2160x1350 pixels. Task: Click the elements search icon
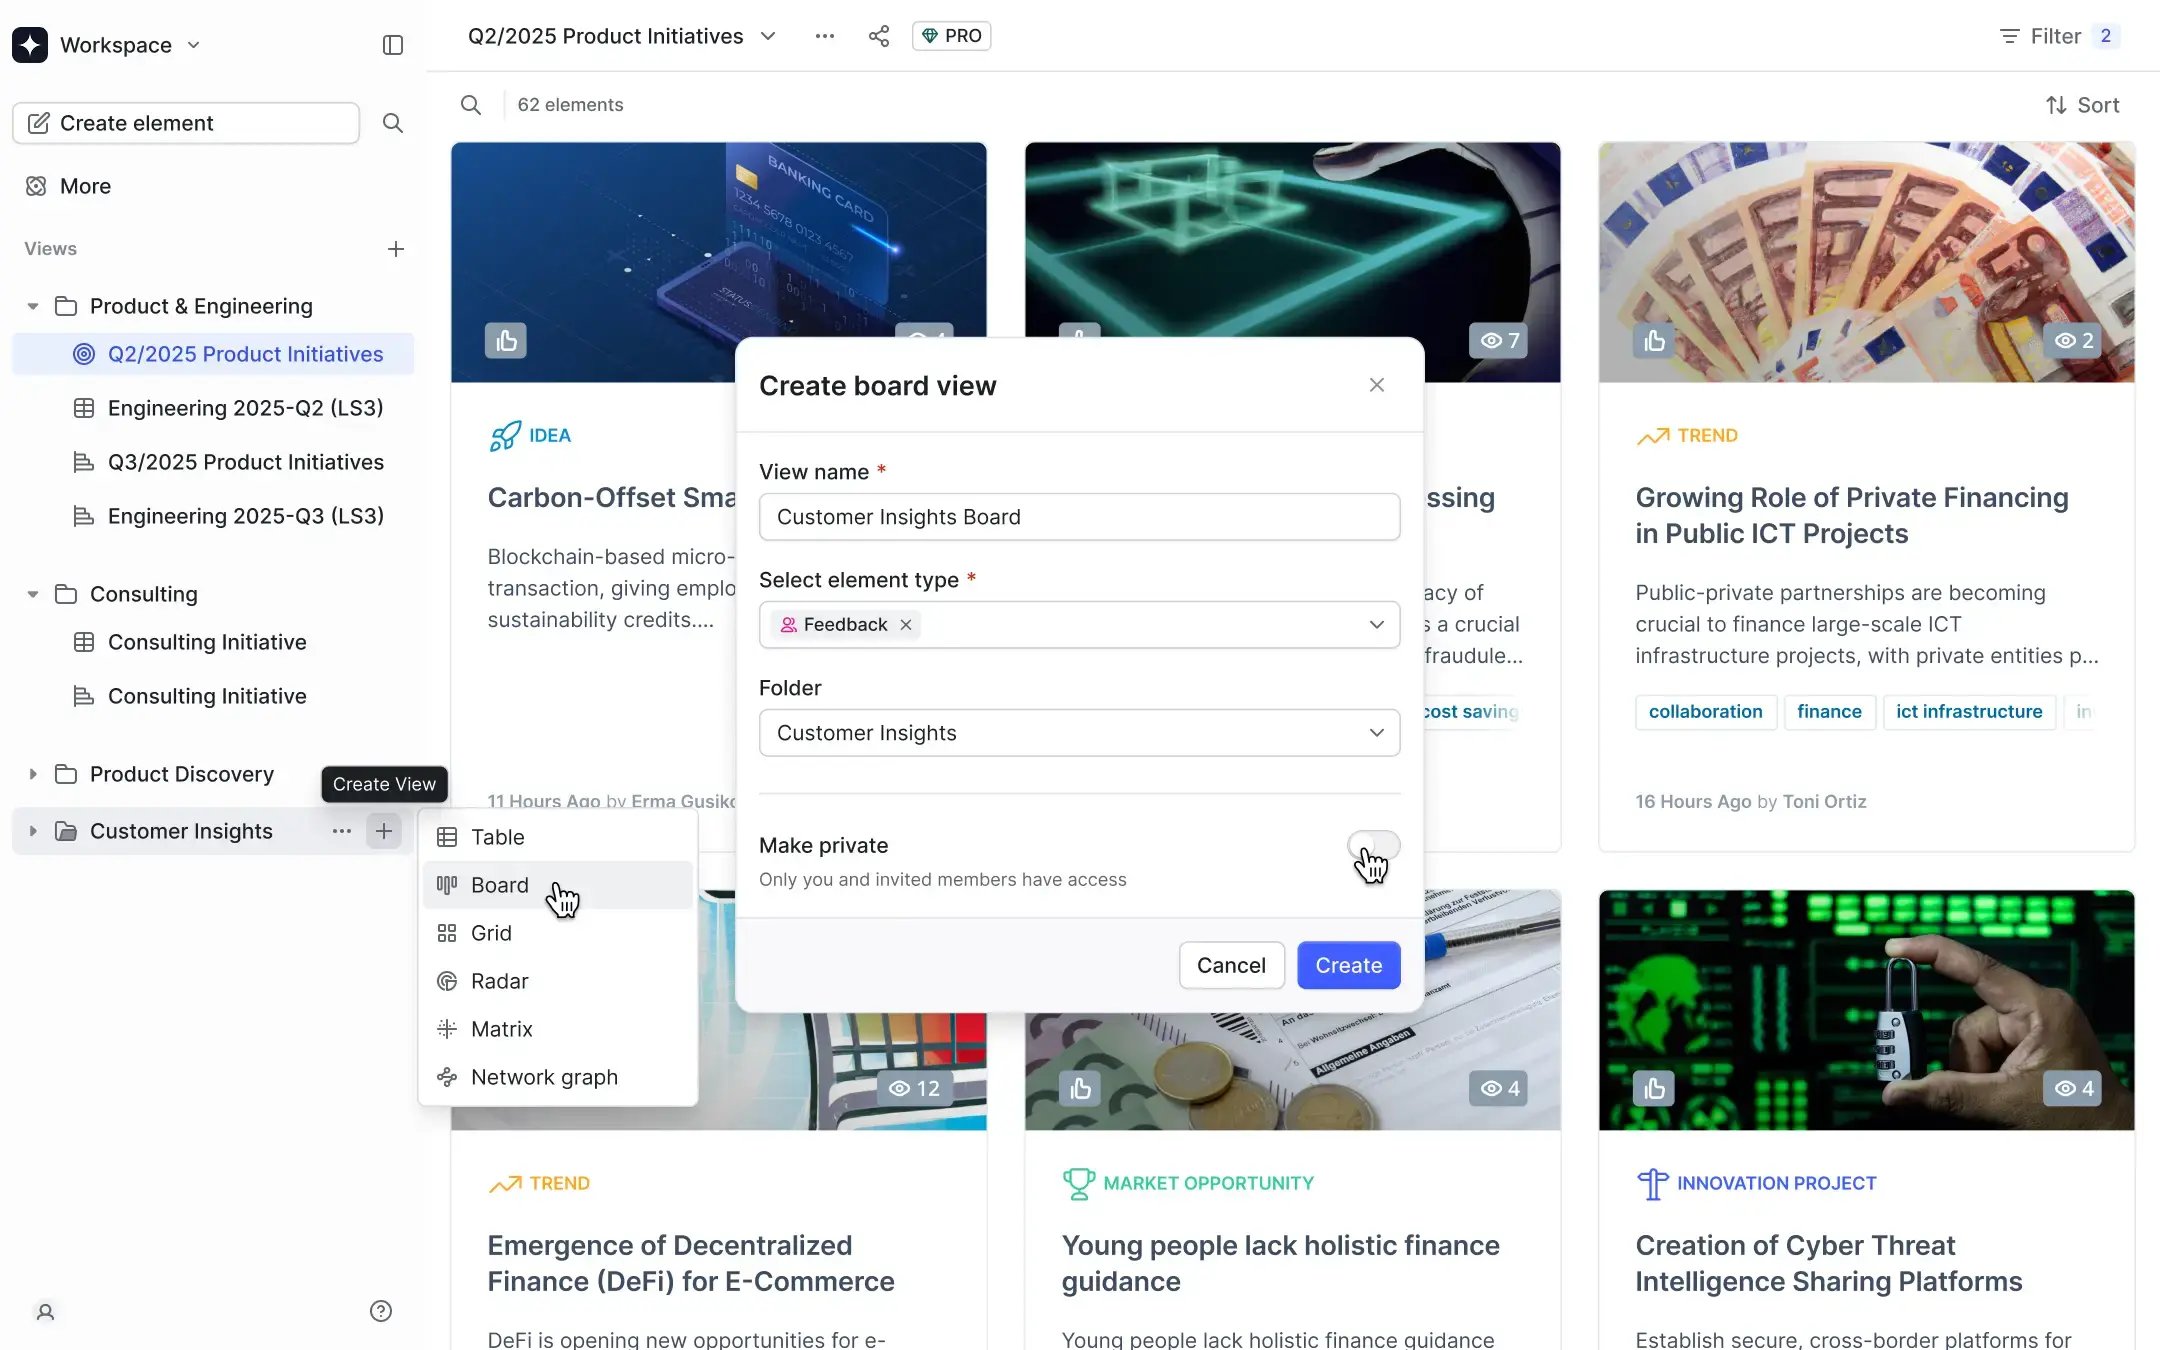tap(470, 105)
